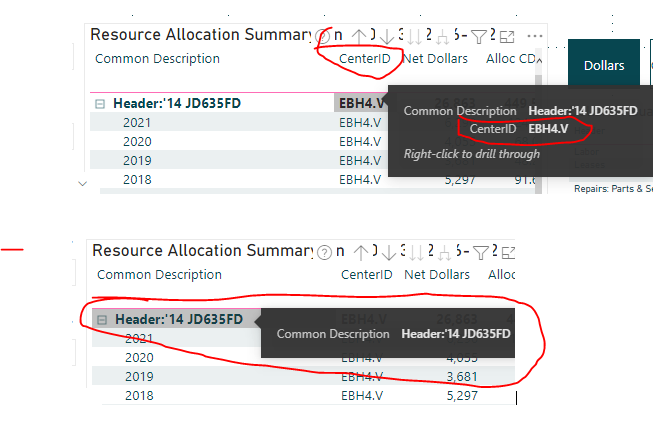This screenshot has height=424, width=653.
Task: Click help question mark in bottom visual title
Action: pos(324,252)
